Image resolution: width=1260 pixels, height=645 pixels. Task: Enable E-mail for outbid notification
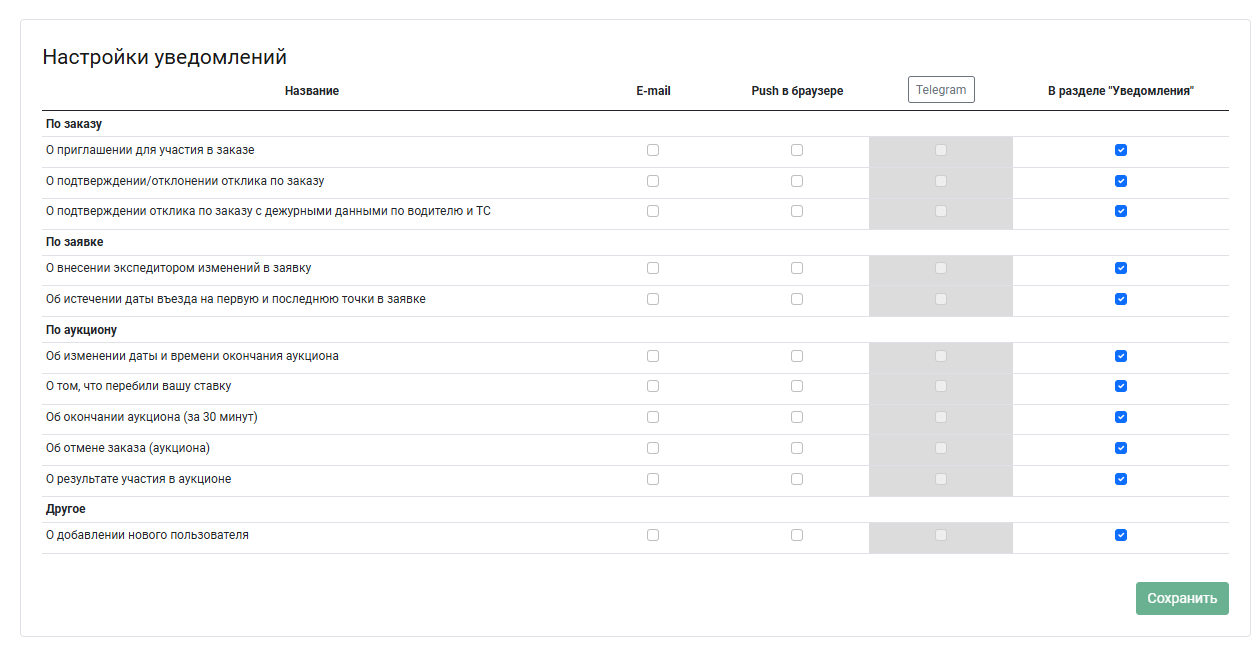click(653, 386)
